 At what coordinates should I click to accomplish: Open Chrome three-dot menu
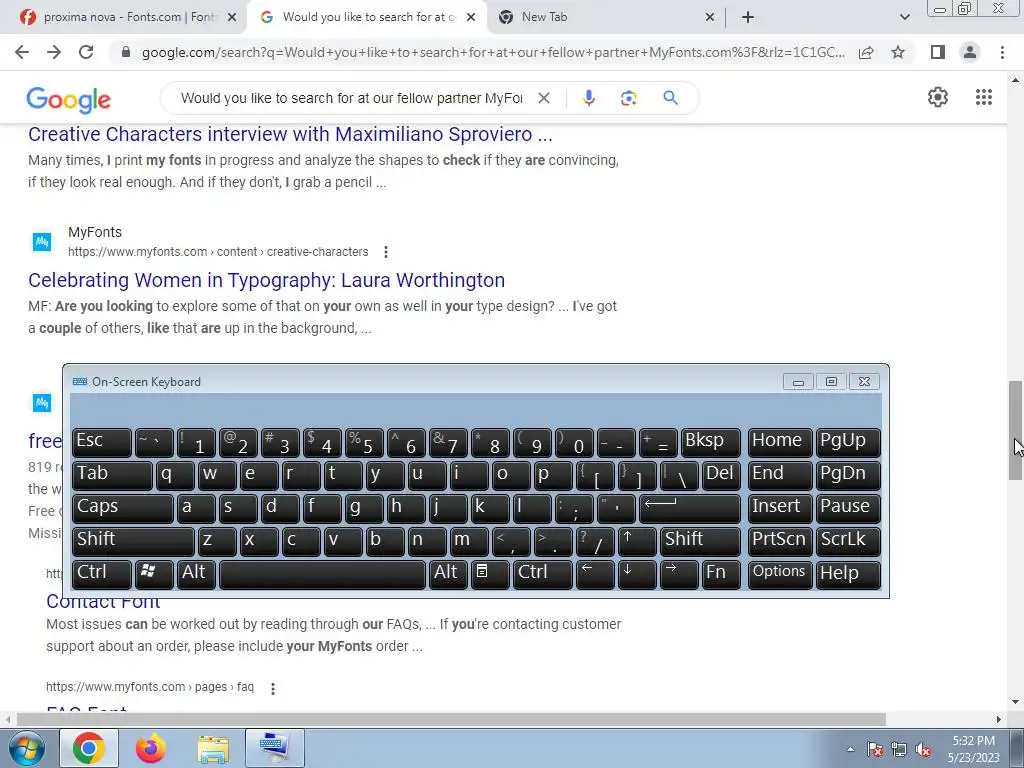click(1002, 52)
